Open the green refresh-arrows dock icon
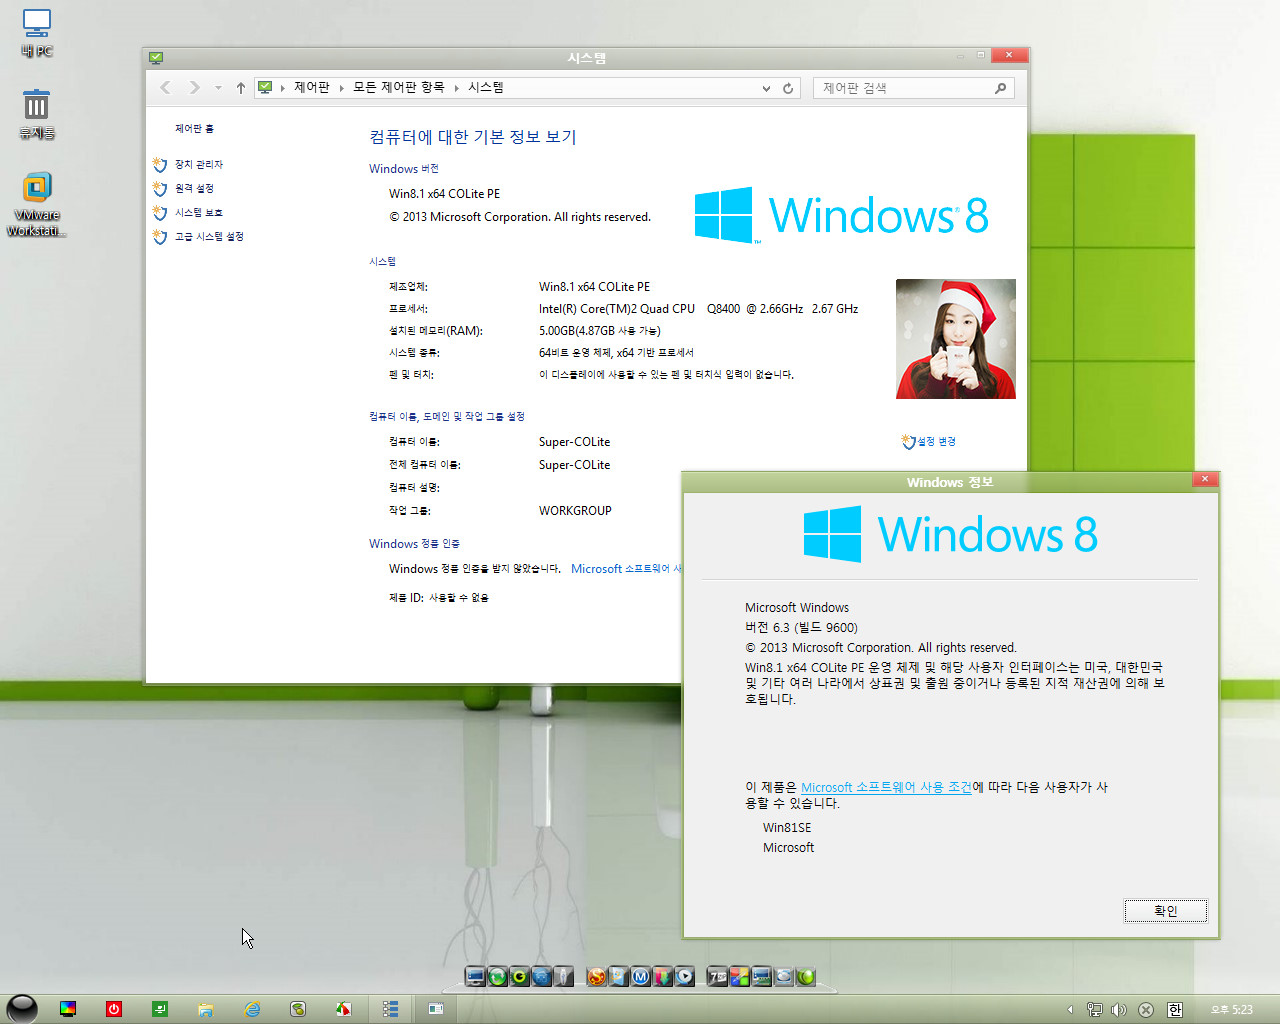Viewport: 1280px width, 1024px height. tap(497, 977)
